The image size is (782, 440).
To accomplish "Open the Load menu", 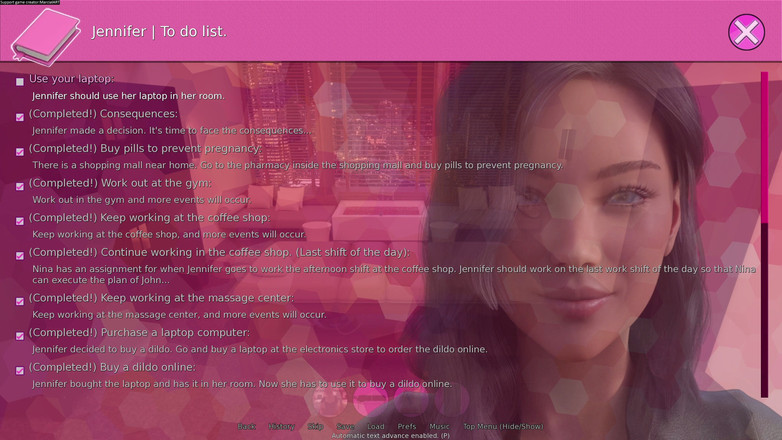I will (x=376, y=426).
